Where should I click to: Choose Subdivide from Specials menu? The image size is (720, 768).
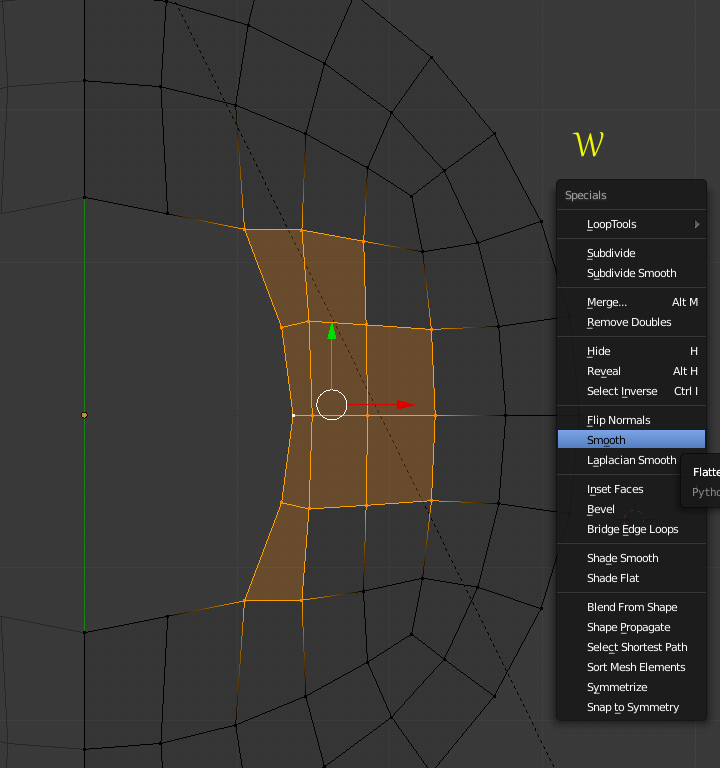[x=631, y=253]
